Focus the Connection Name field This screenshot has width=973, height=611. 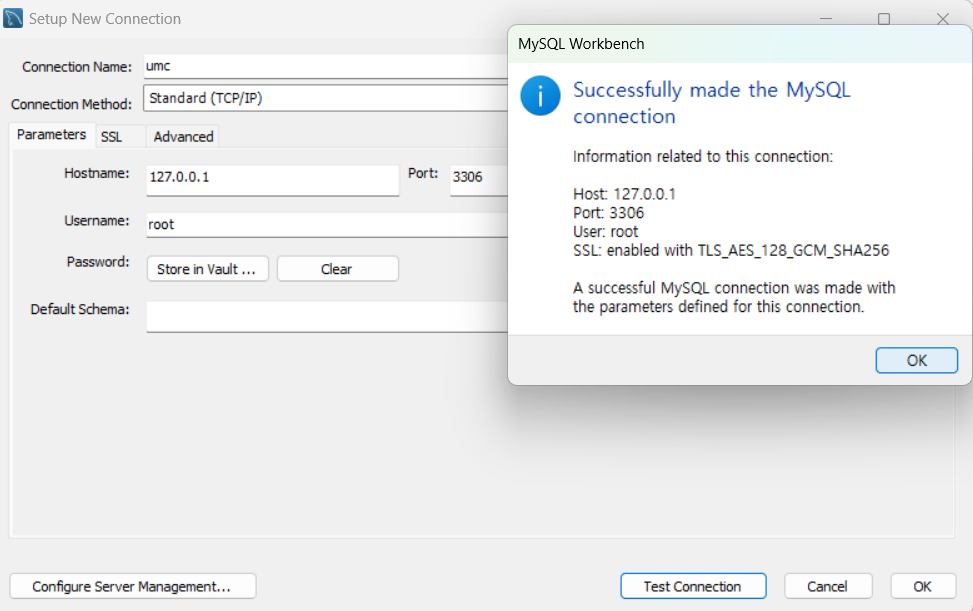click(326, 66)
